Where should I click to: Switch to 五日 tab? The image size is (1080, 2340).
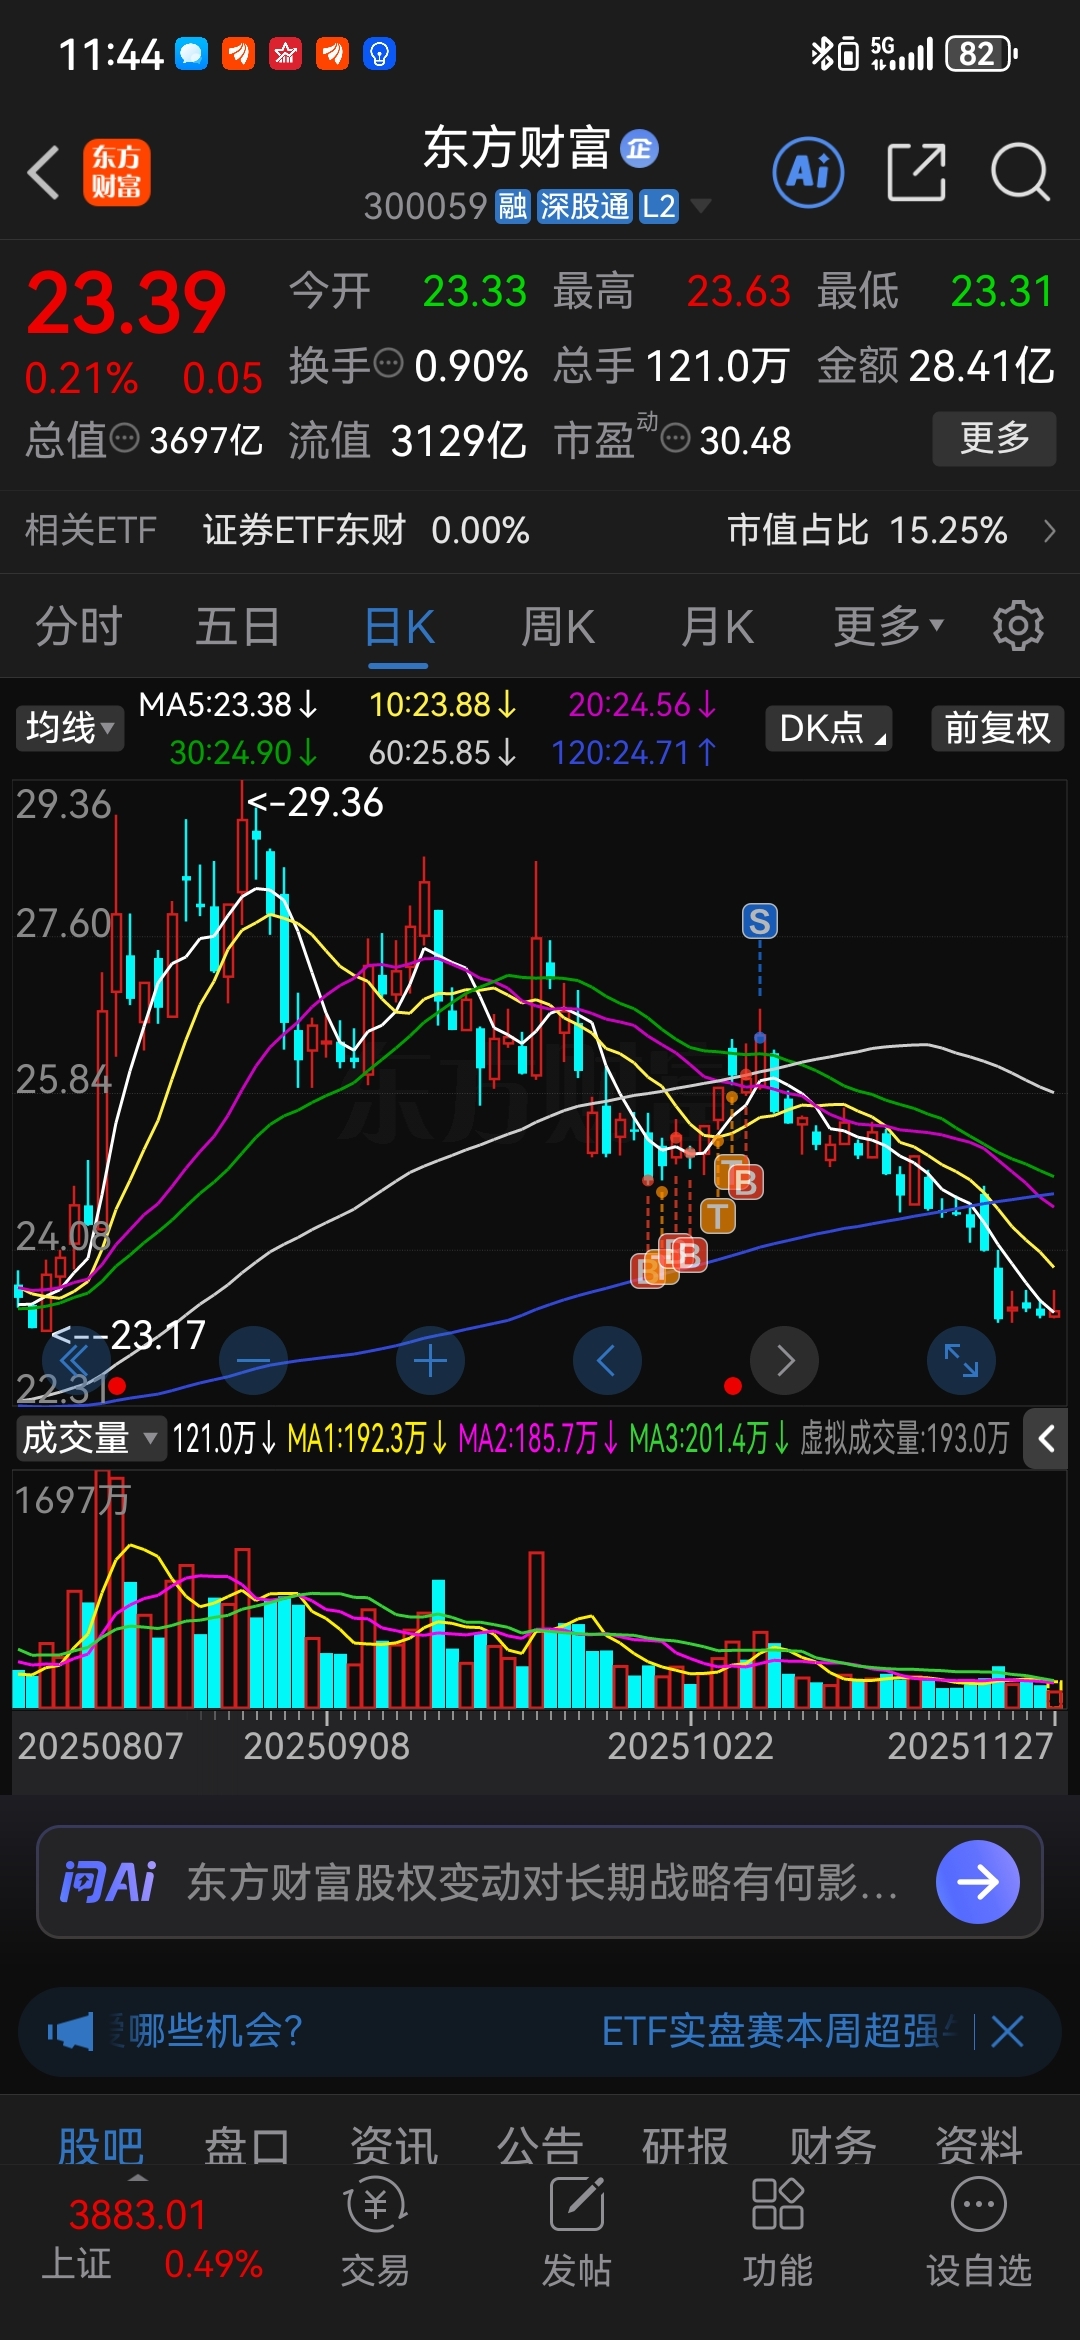tap(238, 627)
